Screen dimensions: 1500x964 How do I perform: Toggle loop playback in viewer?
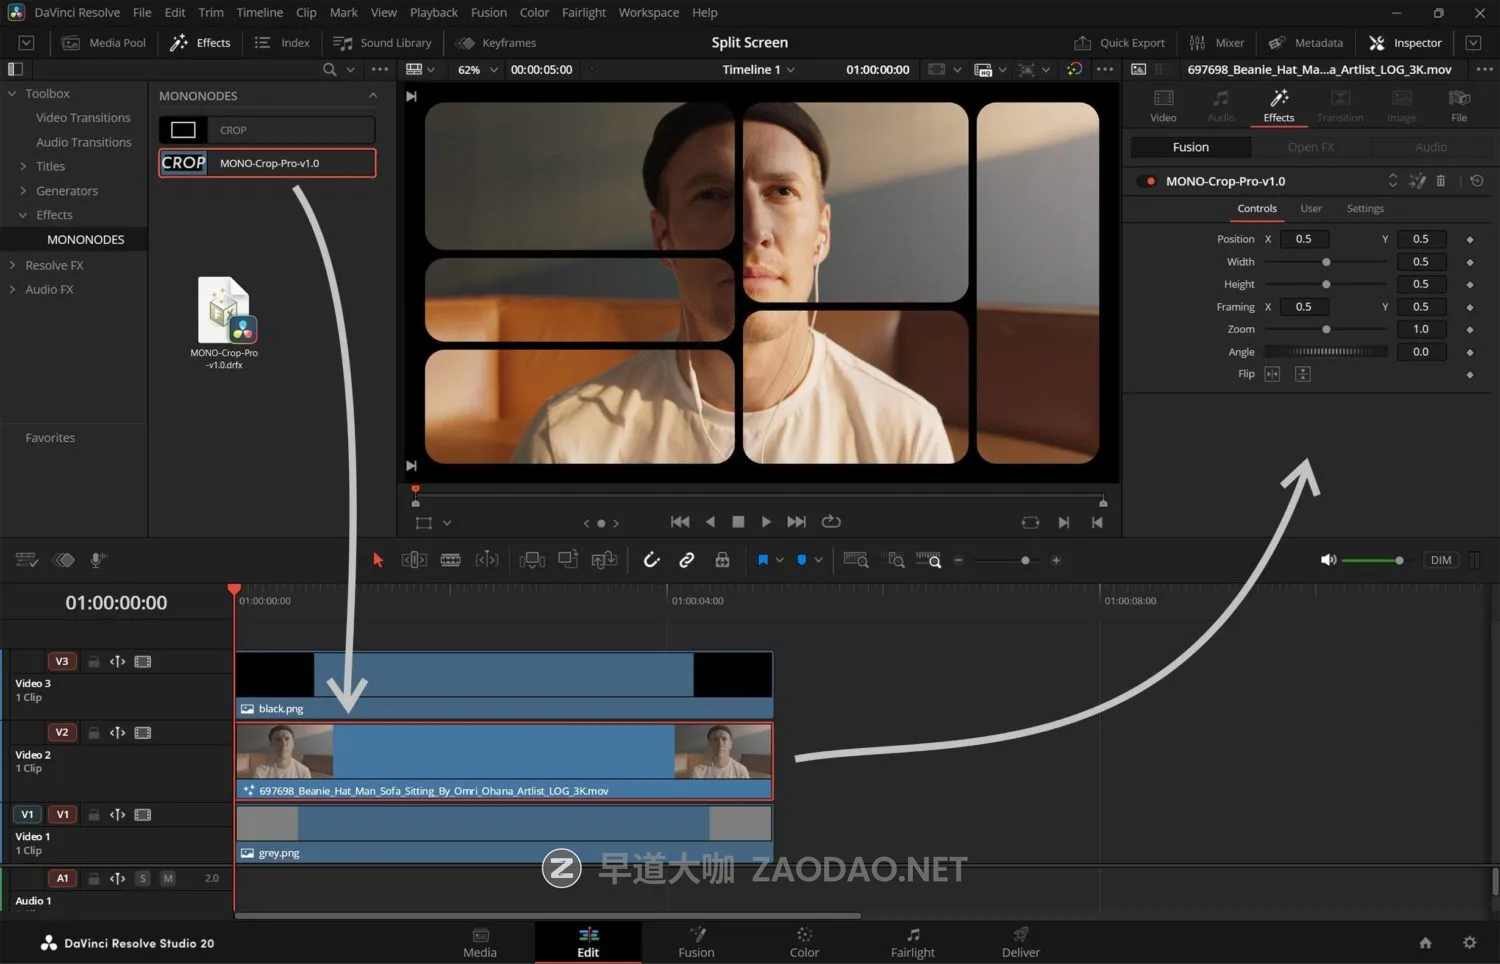831,522
